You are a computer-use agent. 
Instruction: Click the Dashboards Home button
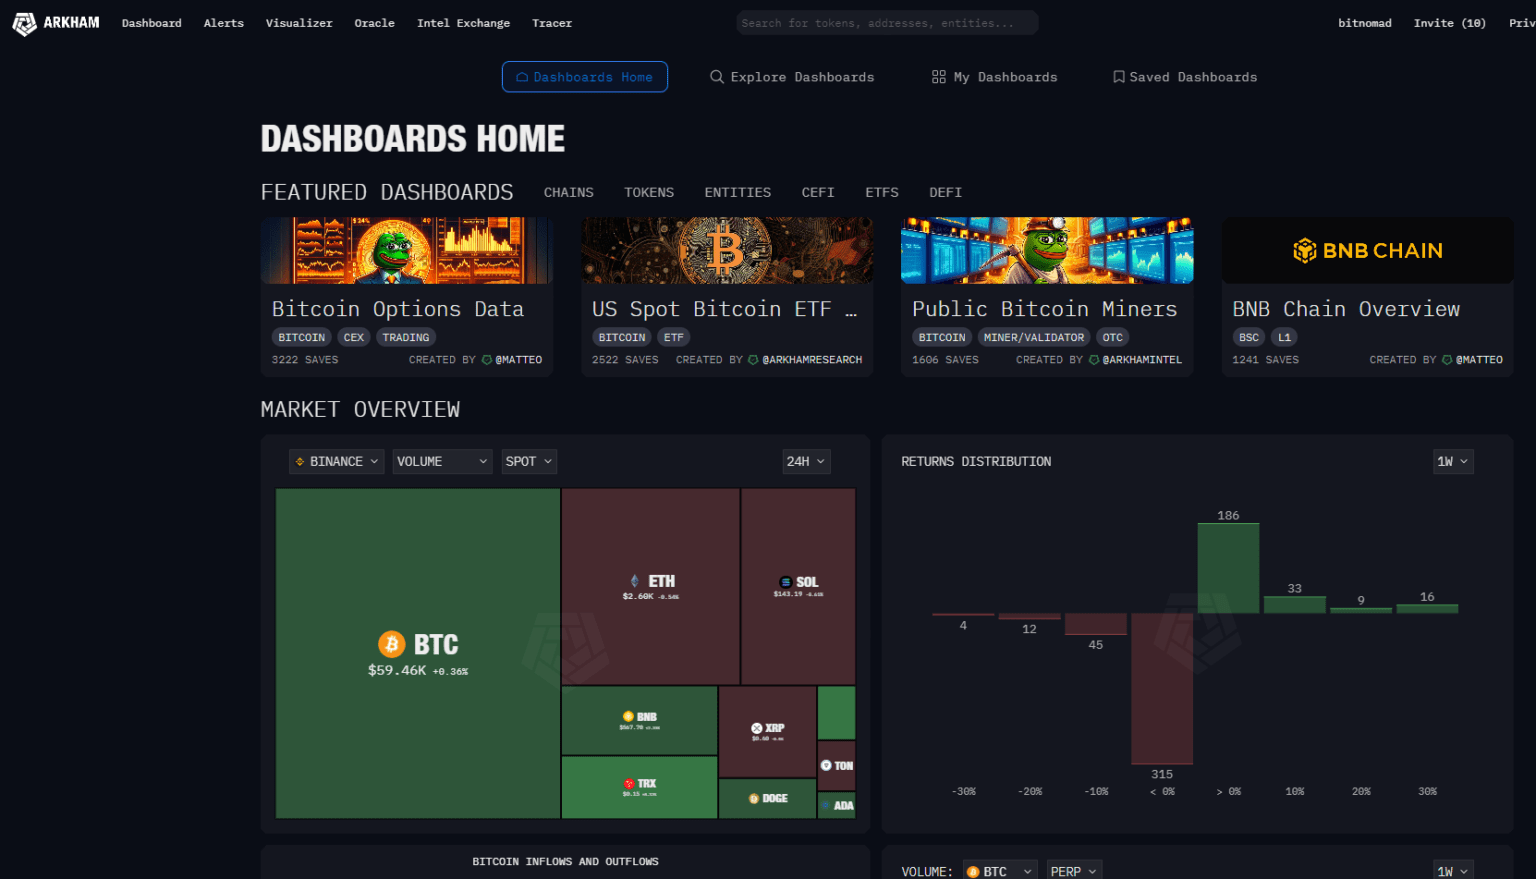tap(584, 77)
